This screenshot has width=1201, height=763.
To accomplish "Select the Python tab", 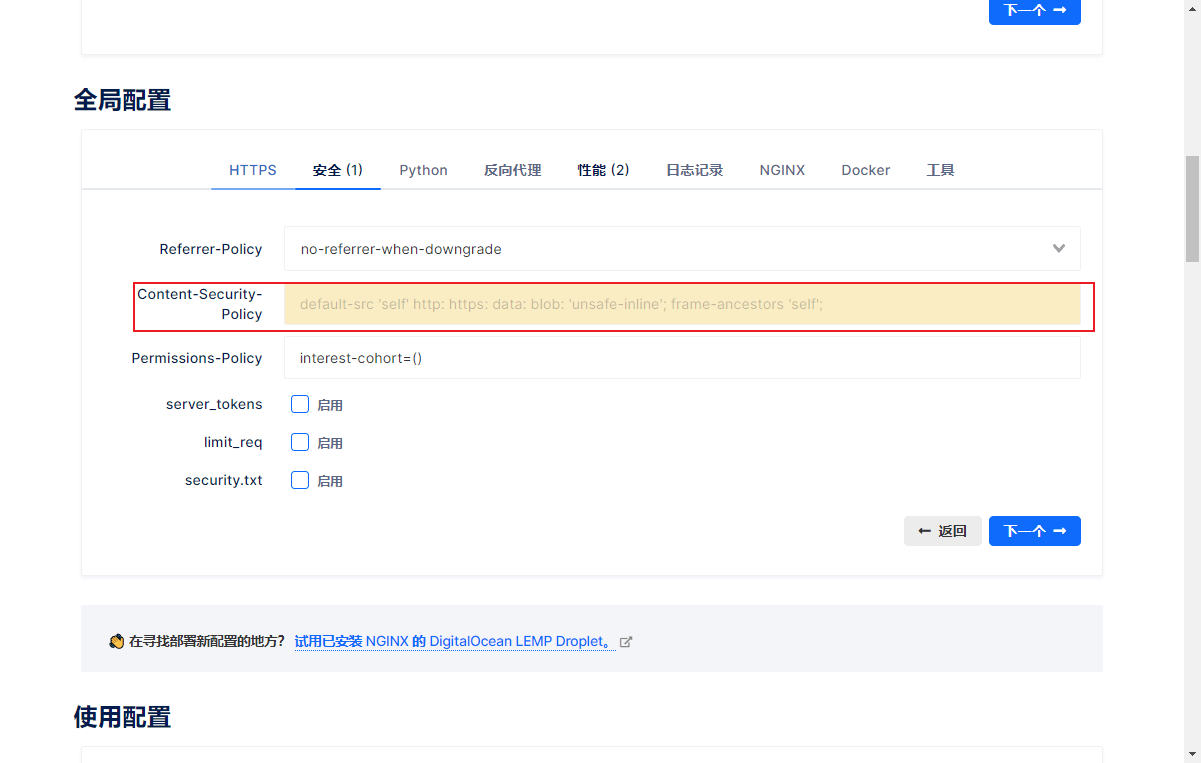I will coord(423,170).
